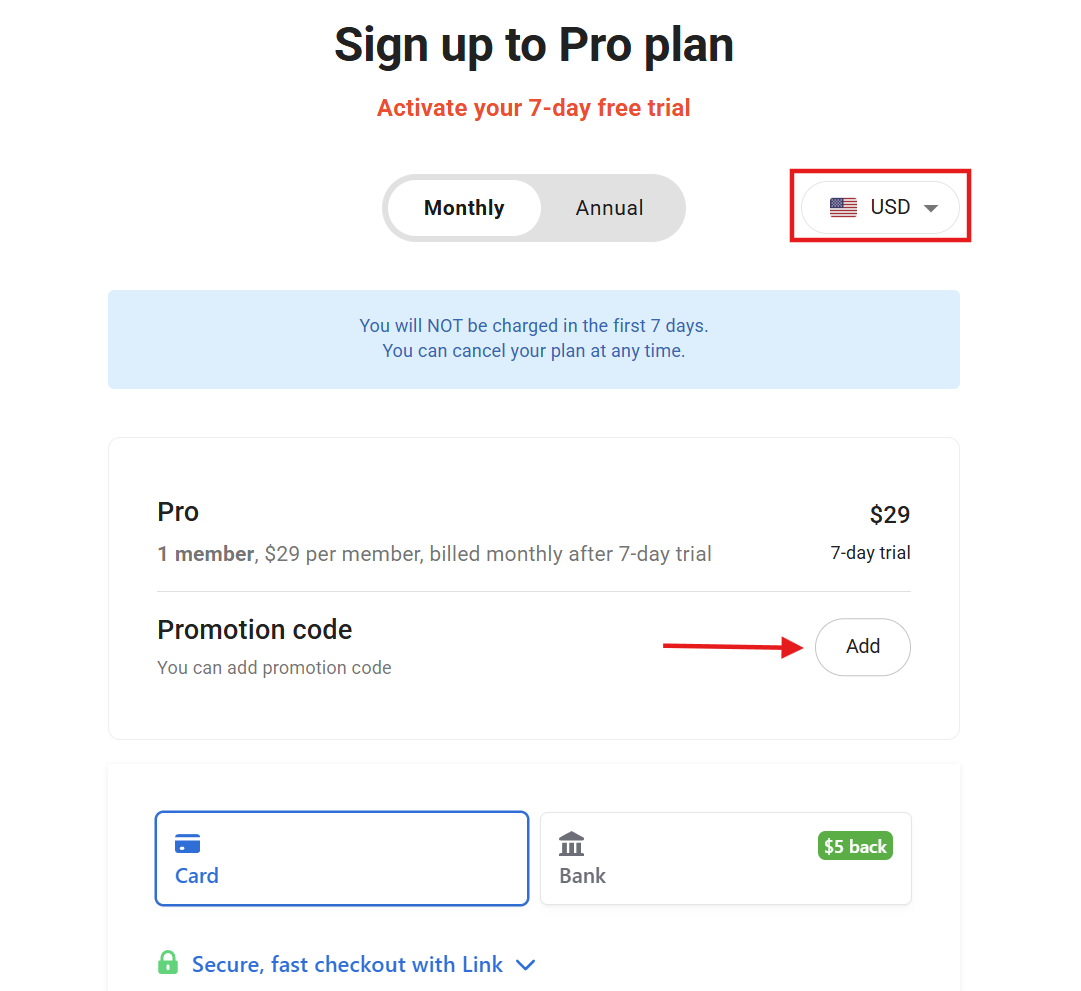
Task: Click the "Sign up to Pro plan" heading
Action: tap(533, 45)
